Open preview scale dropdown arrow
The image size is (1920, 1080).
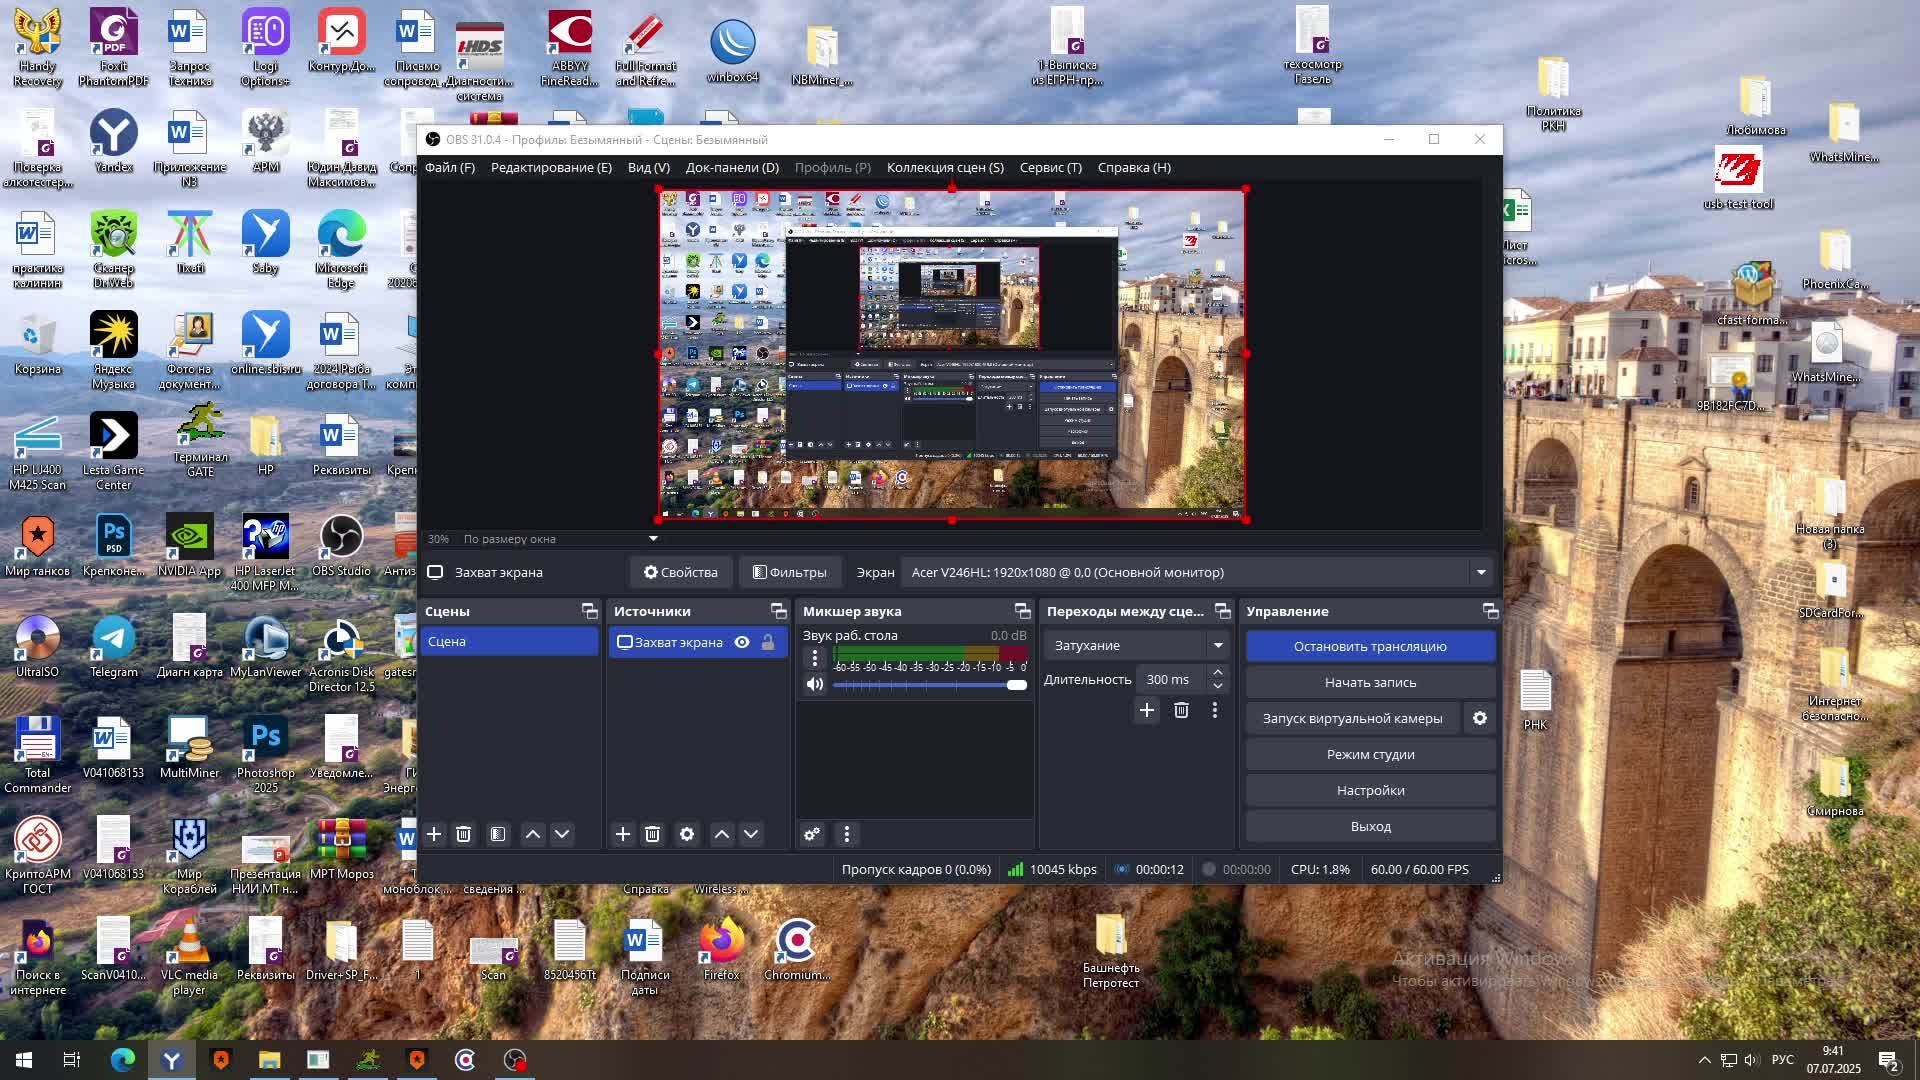coord(653,539)
